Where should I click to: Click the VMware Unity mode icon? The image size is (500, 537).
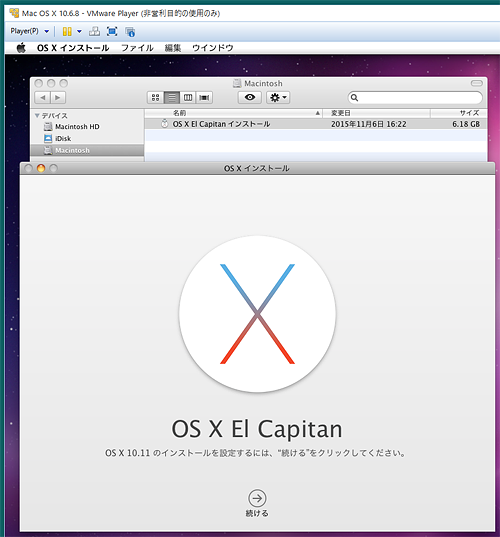130,32
